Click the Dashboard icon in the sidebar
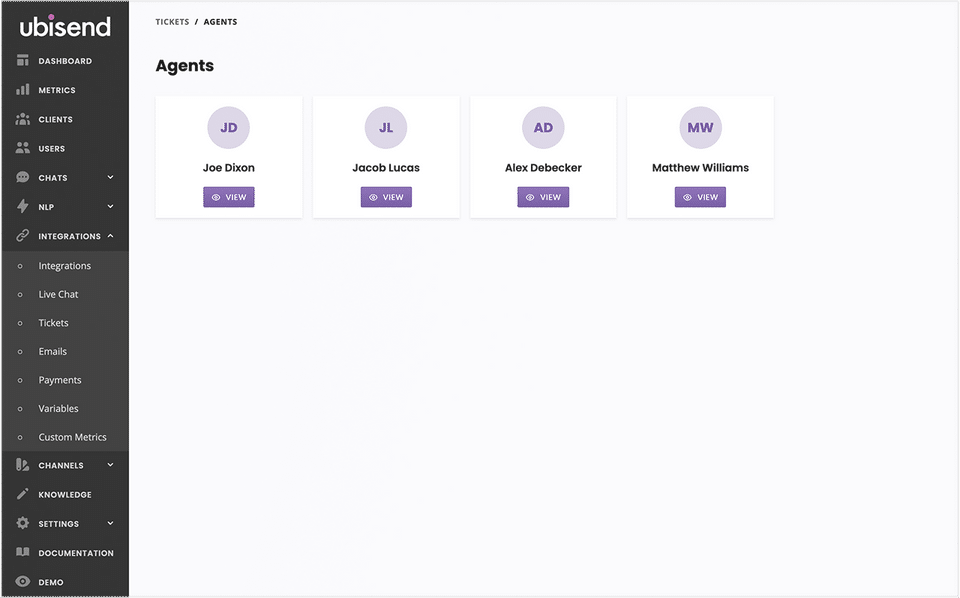The width and height of the screenshot is (960, 598). tap(23, 61)
